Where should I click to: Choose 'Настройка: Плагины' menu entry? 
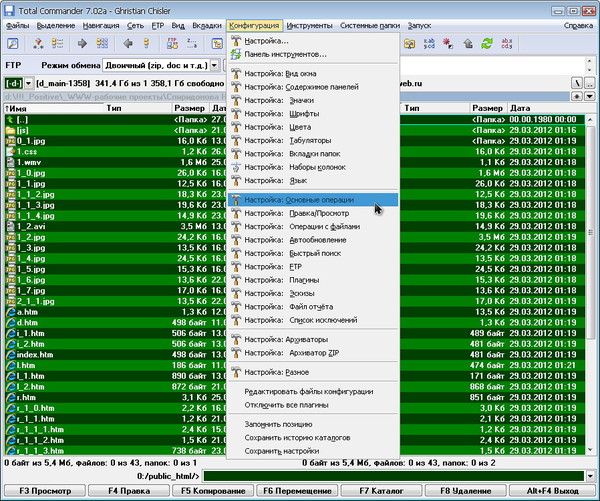tap(313, 280)
